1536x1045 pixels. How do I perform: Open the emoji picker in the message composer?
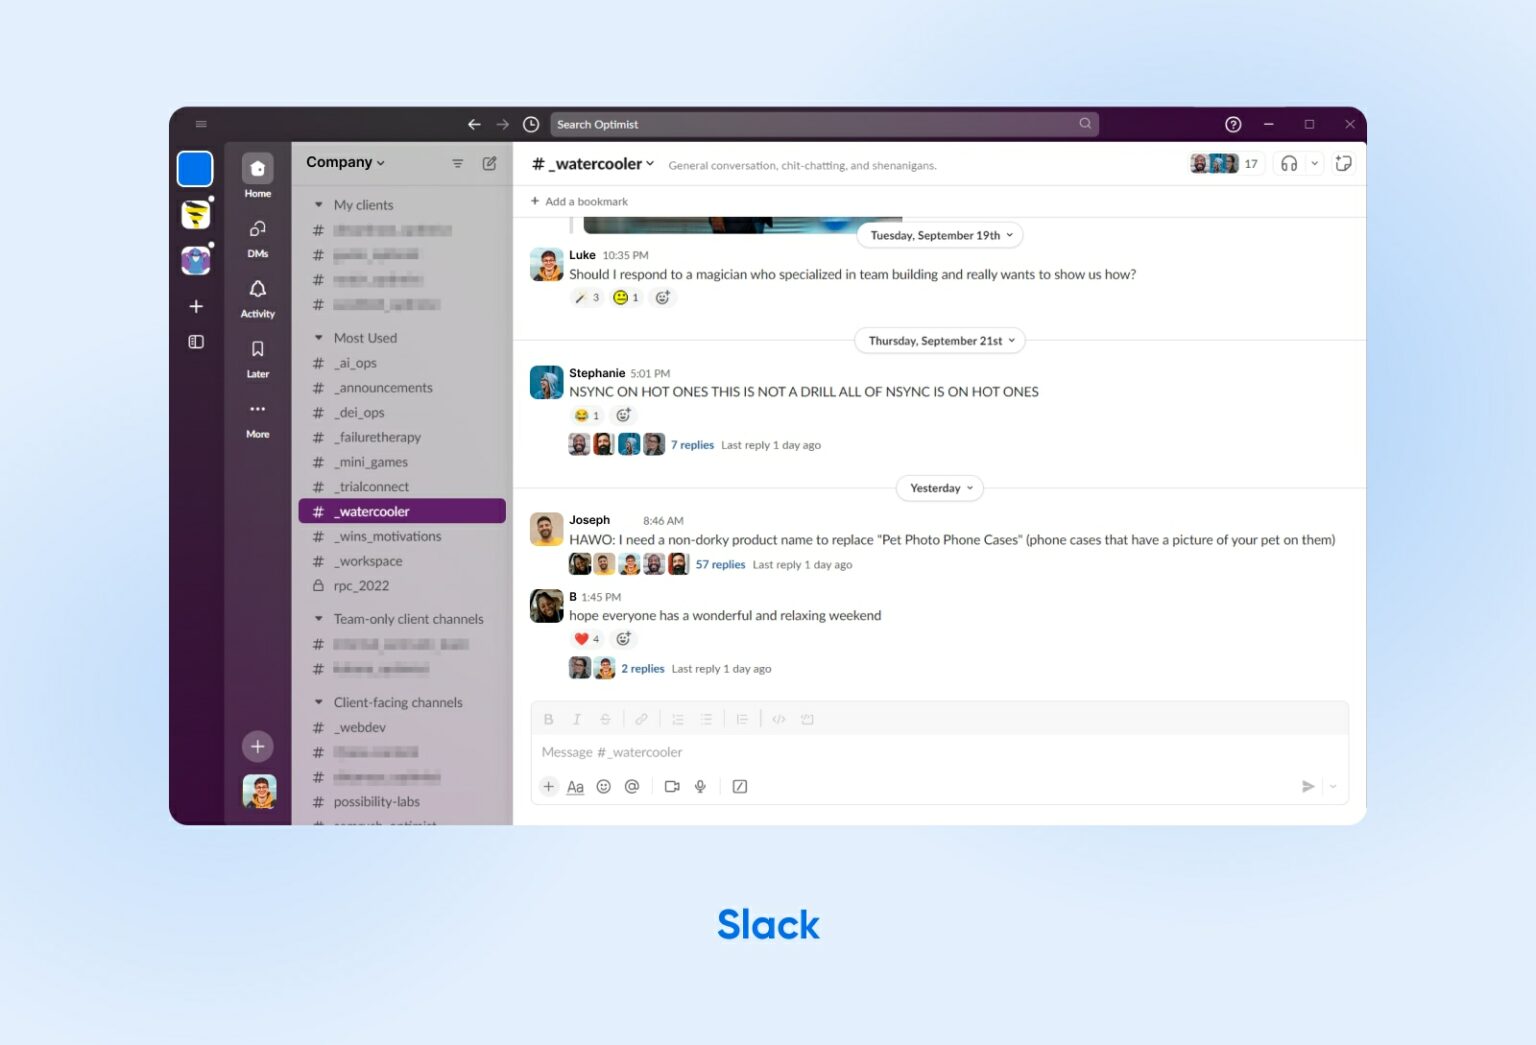(604, 786)
